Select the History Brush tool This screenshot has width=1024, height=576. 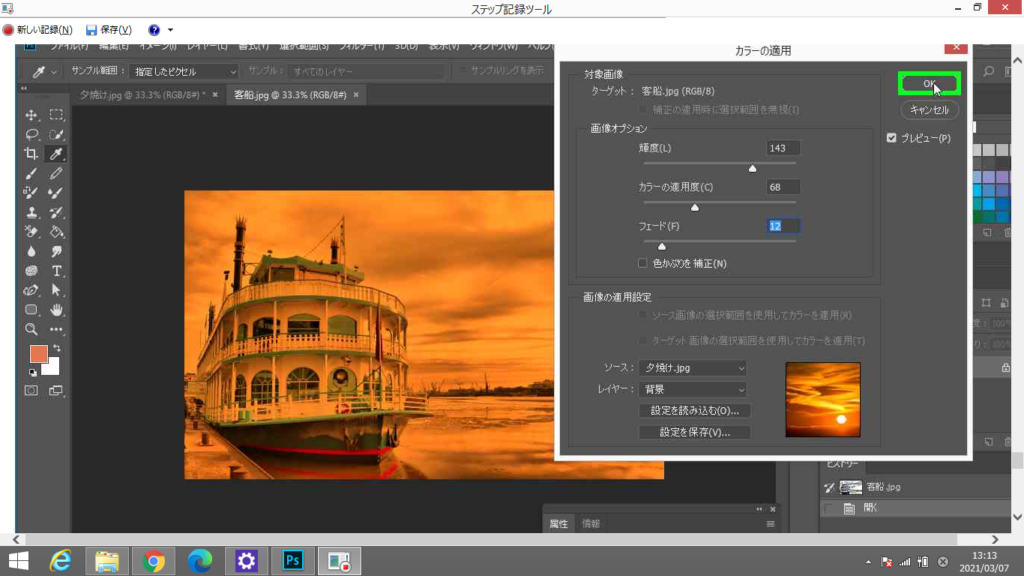56,212
